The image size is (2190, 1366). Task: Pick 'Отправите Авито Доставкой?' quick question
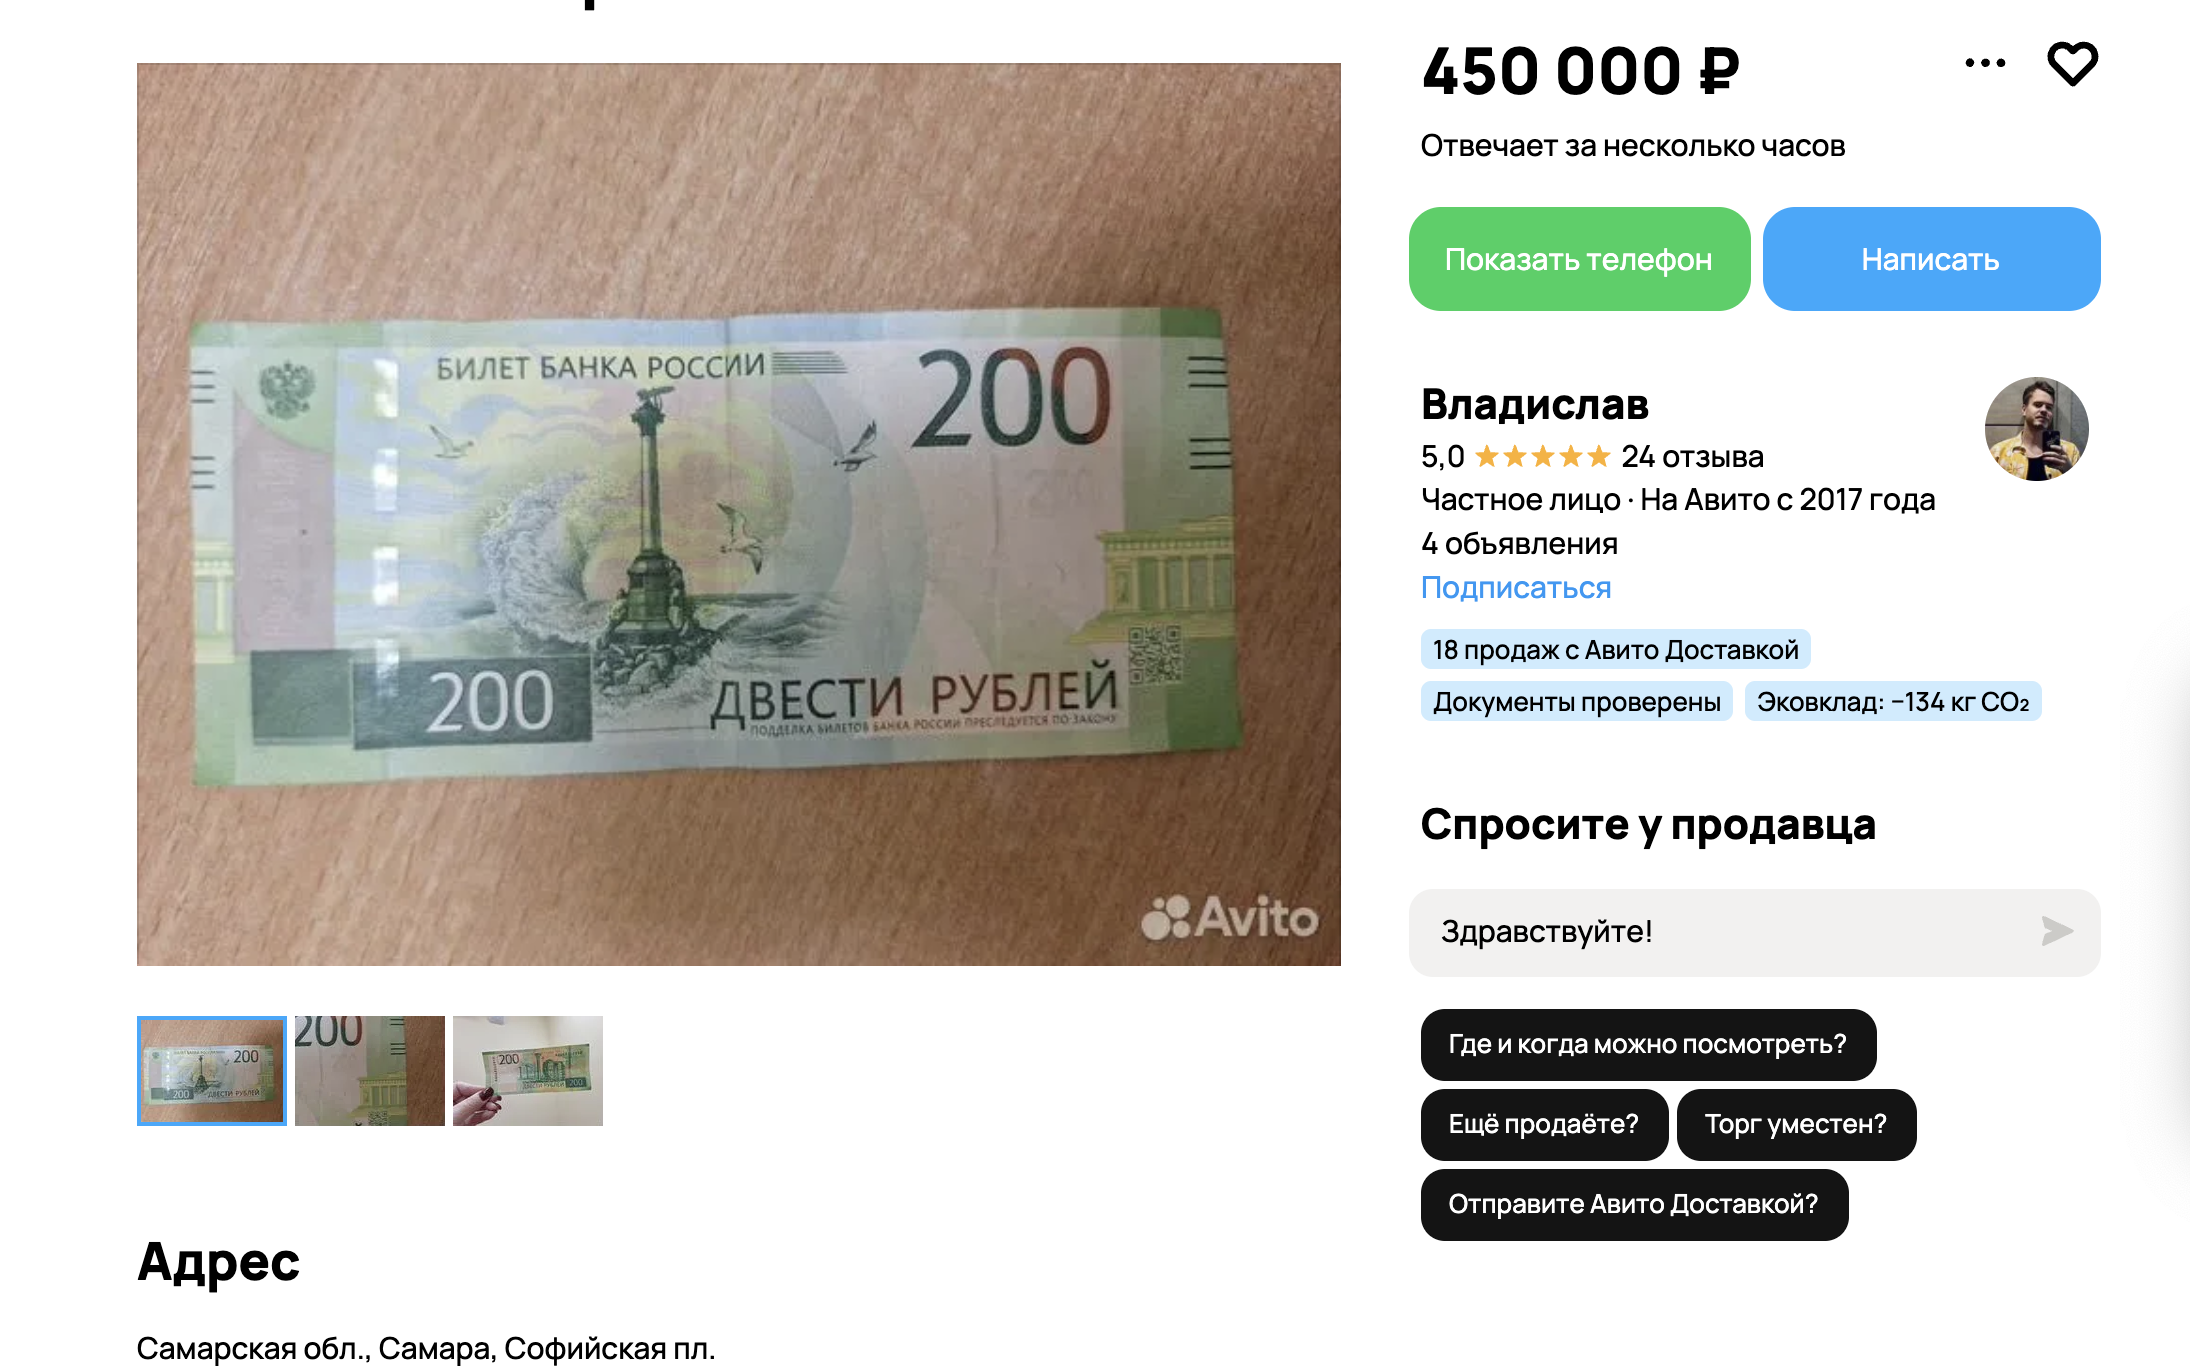[x=1634, y=1204]
